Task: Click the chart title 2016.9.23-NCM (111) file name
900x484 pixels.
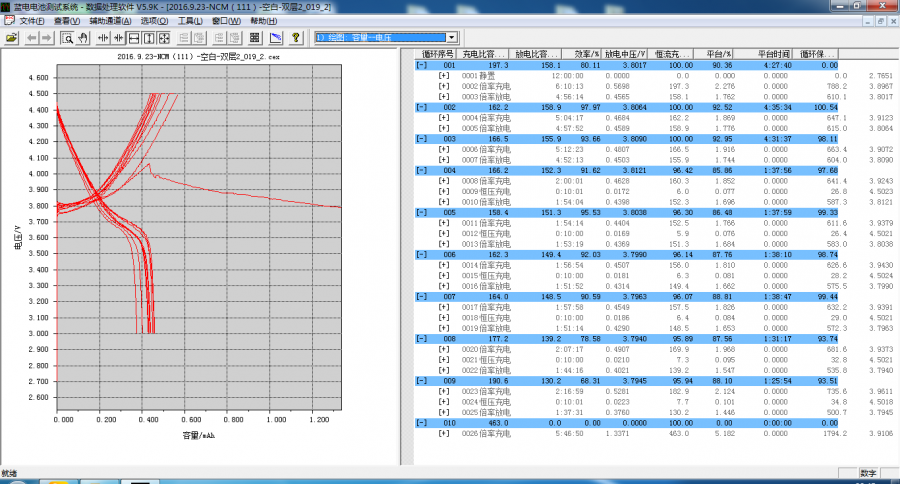Action: coord(198,57)
